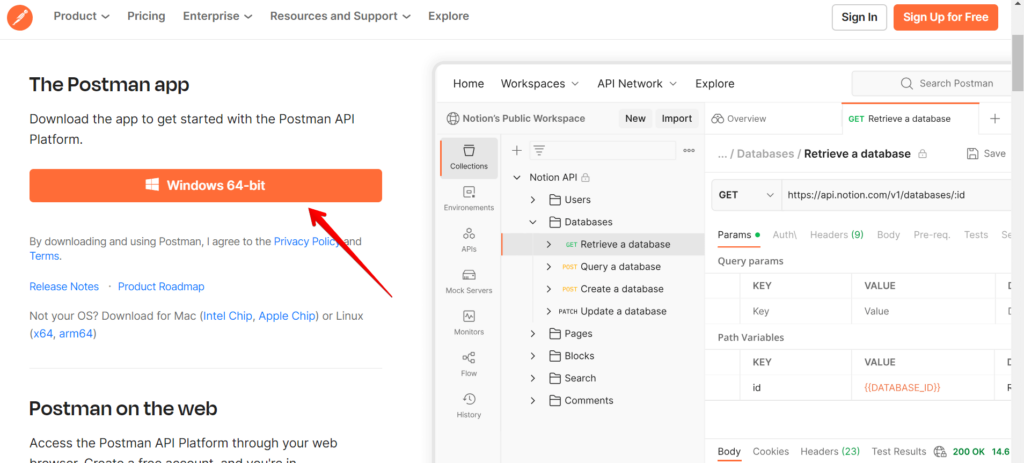Open the response Cookies tab

point(771,451)
